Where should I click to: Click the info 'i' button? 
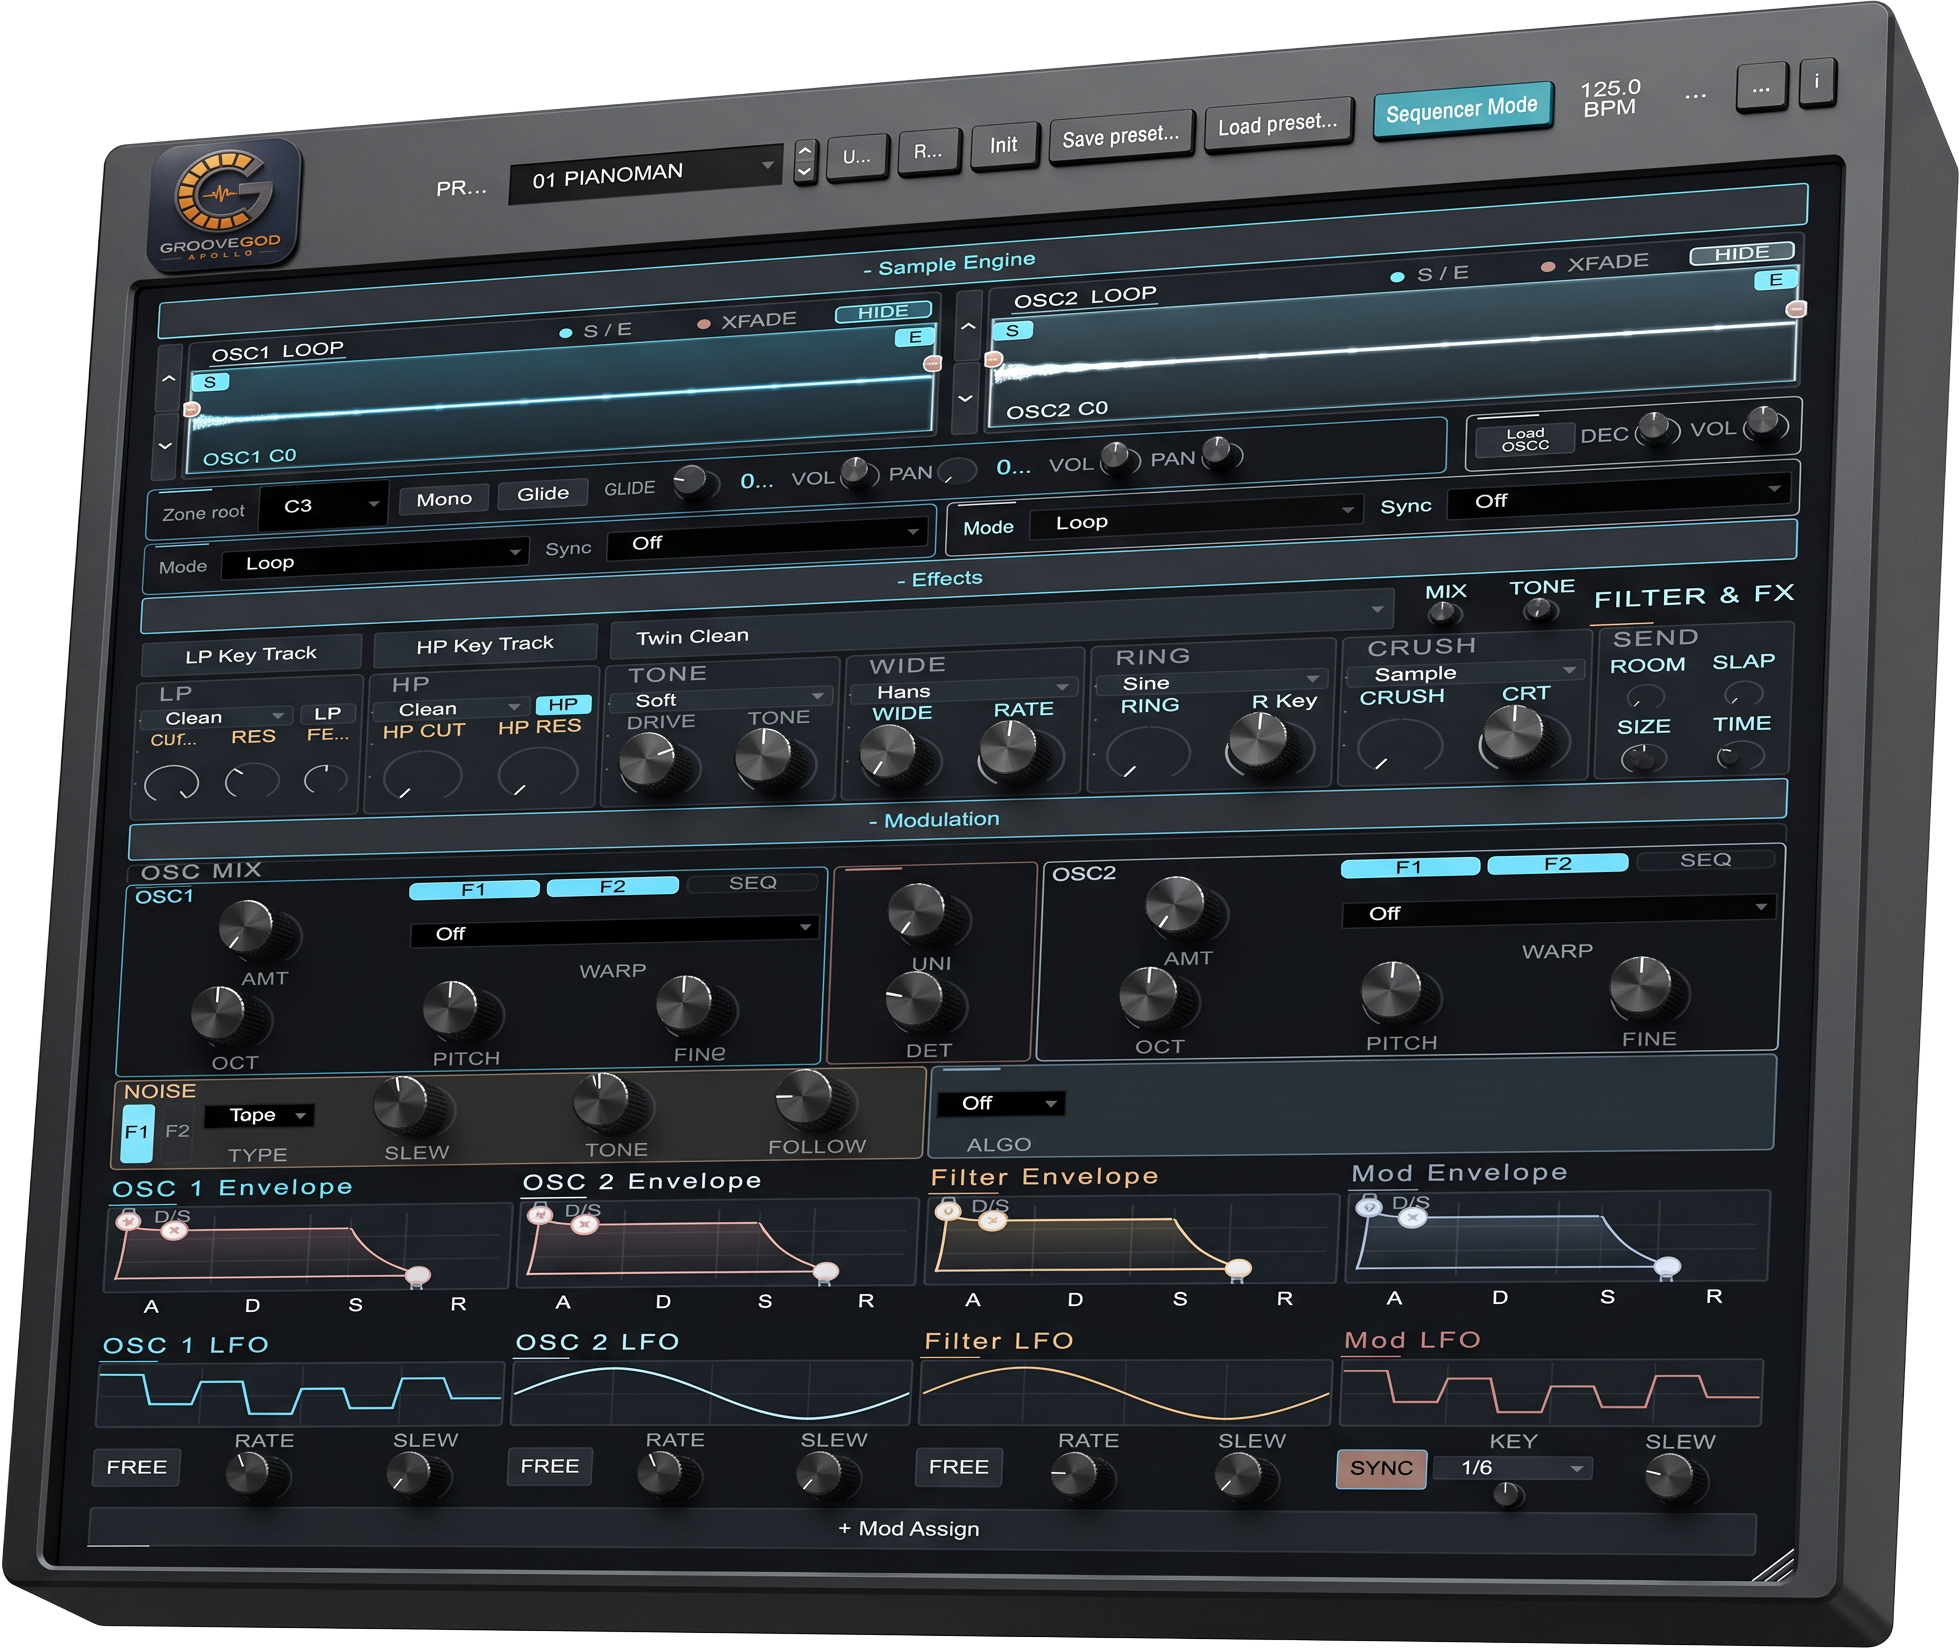[1816, 83]
